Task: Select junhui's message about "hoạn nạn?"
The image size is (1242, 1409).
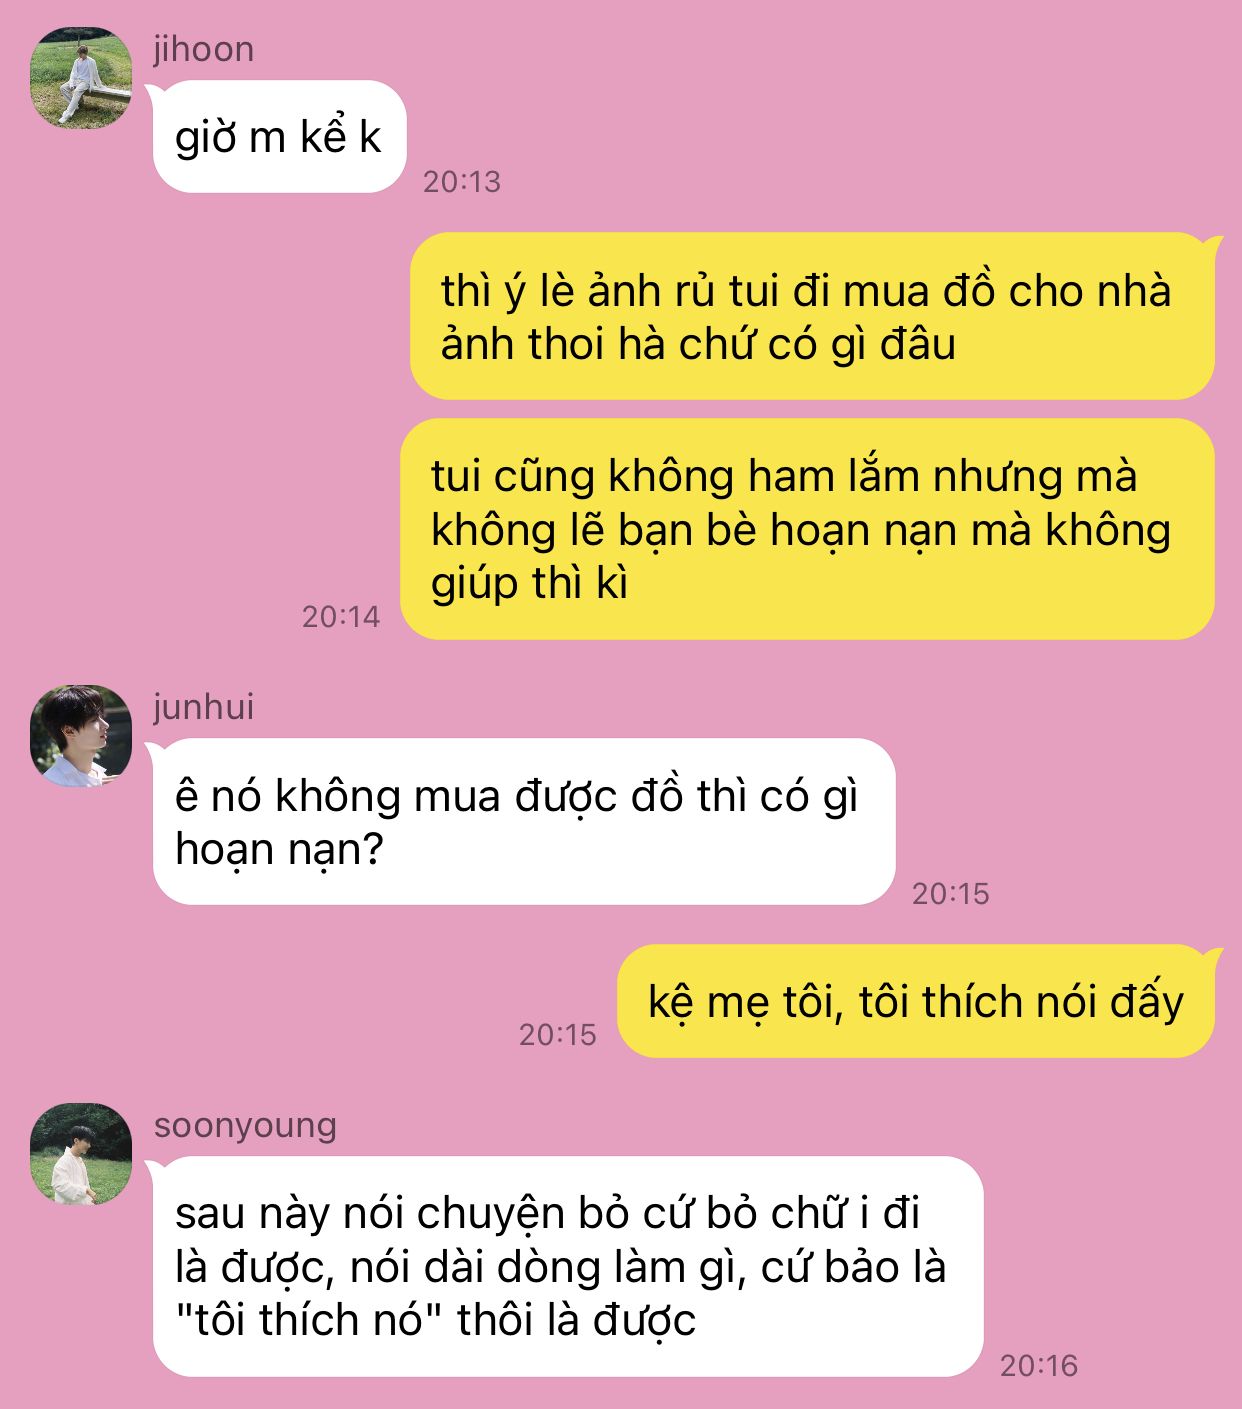Action: [x=524, y=822]
